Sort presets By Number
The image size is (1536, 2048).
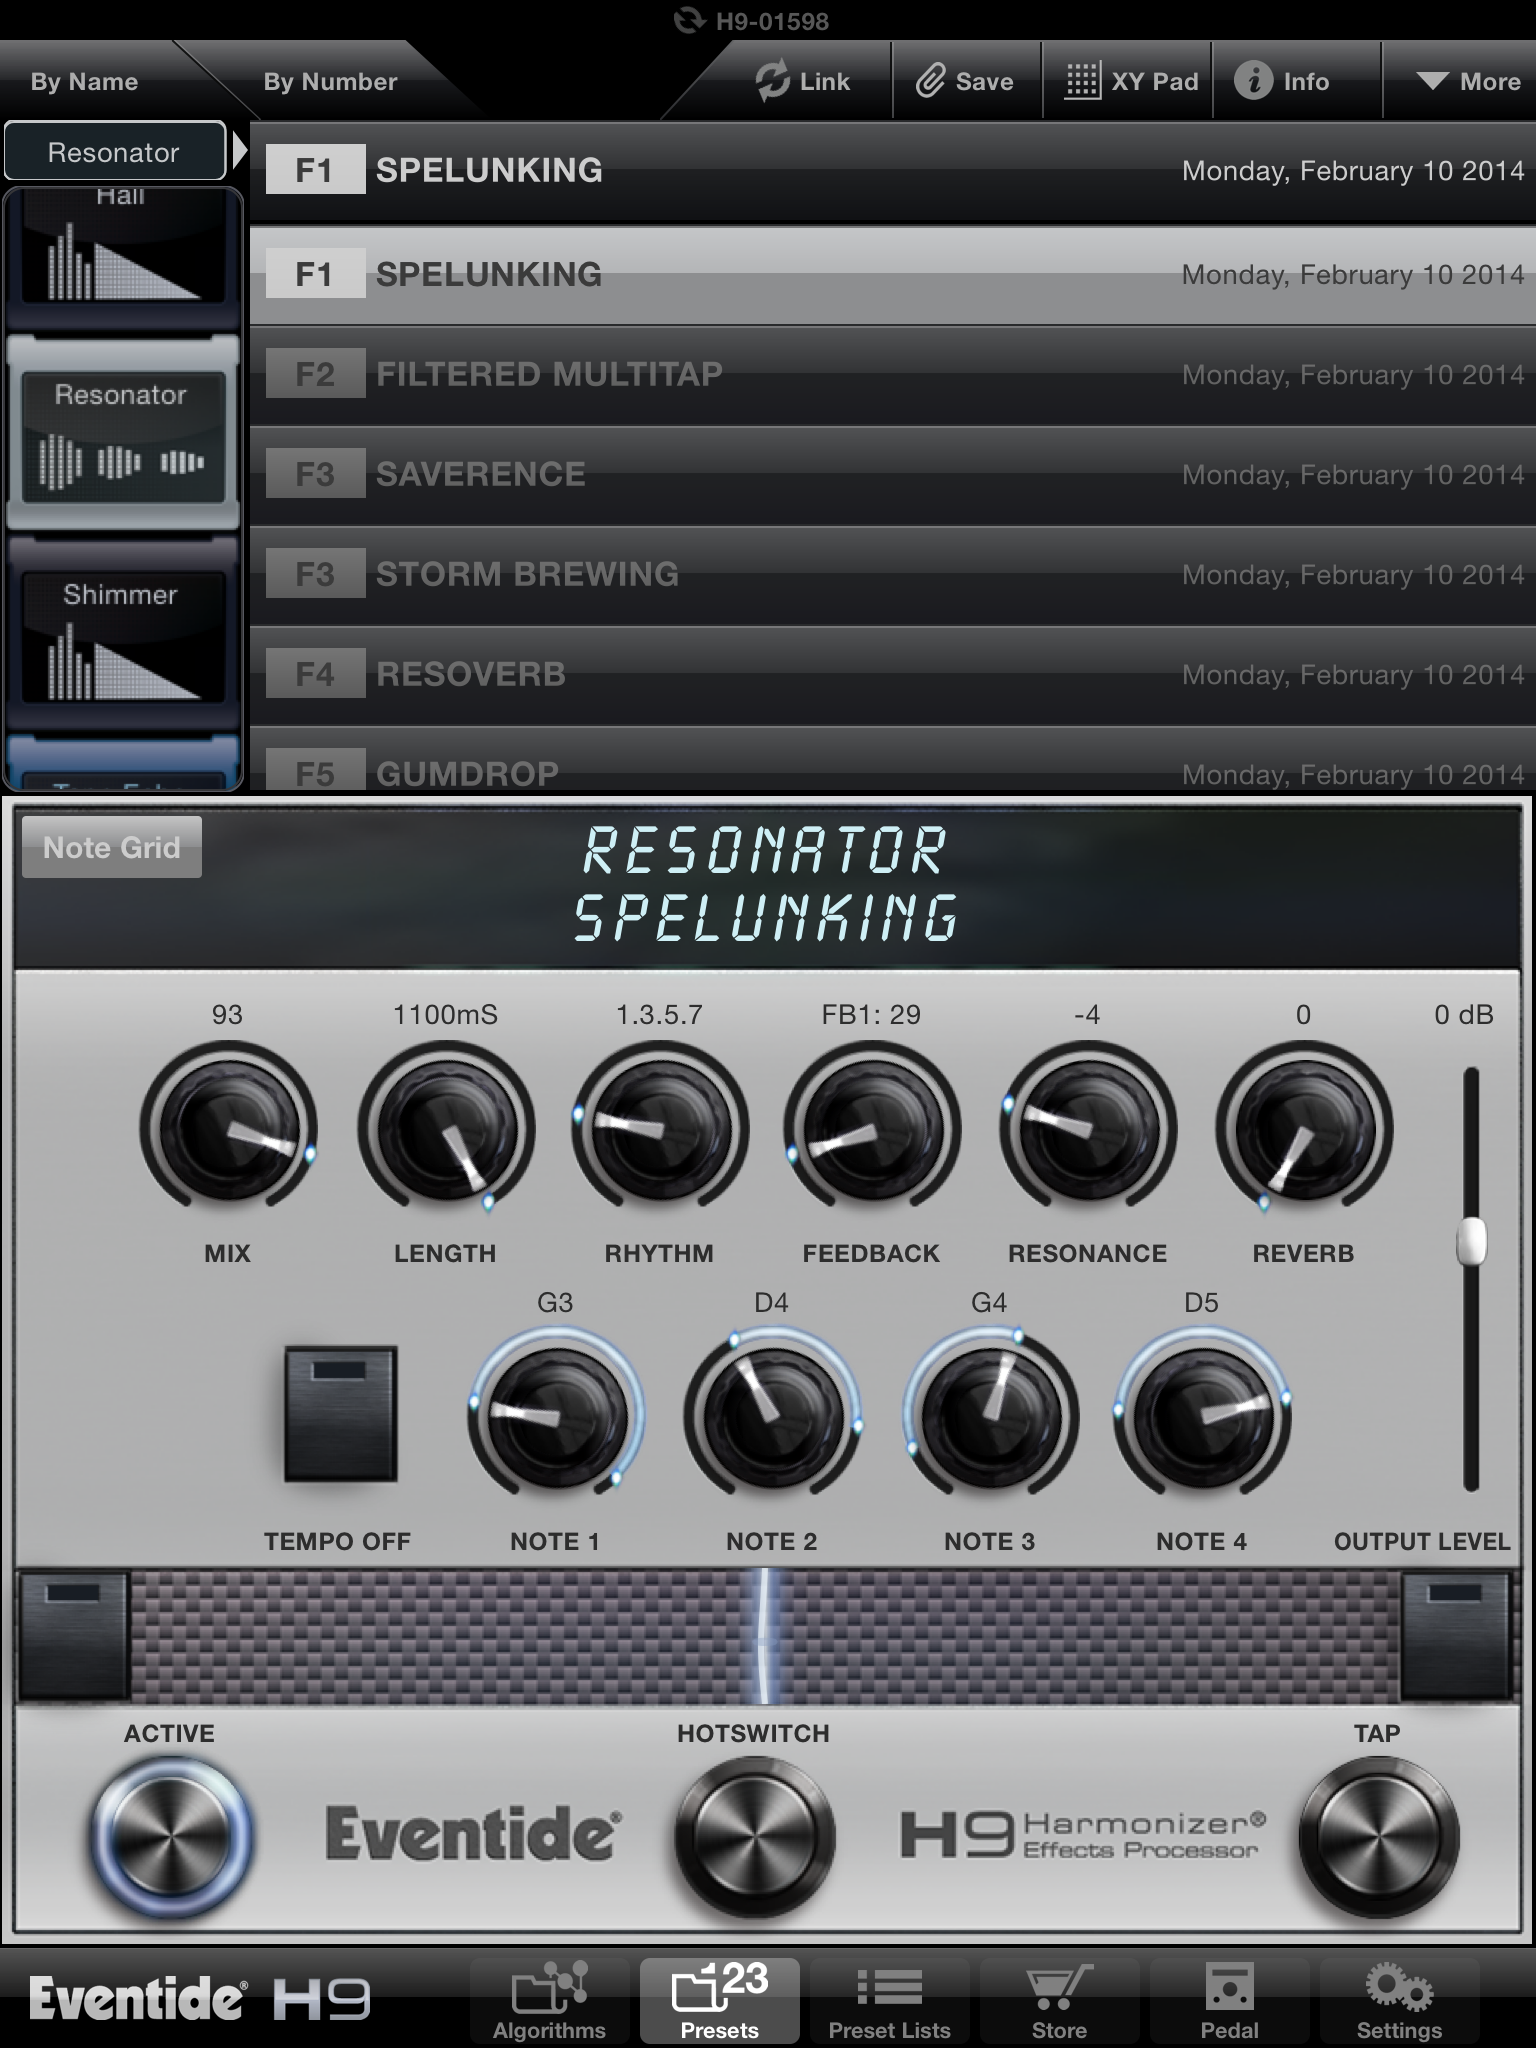(x=330, y=81)
